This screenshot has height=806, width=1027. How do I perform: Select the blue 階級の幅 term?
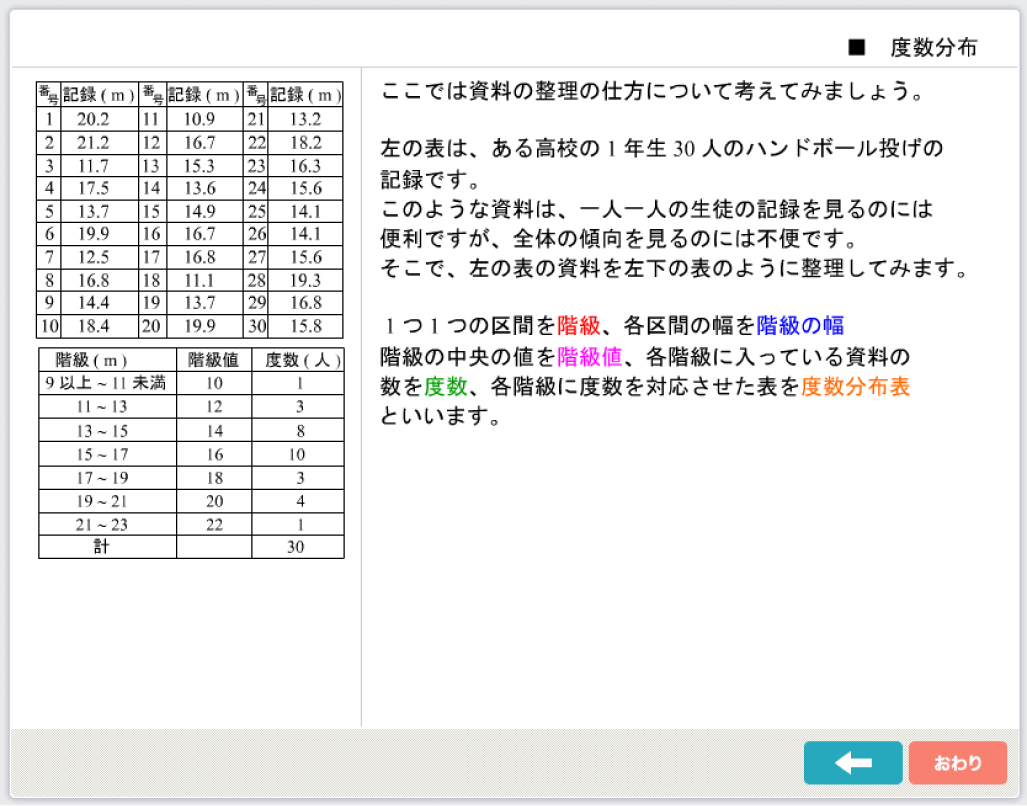[800, 325]
